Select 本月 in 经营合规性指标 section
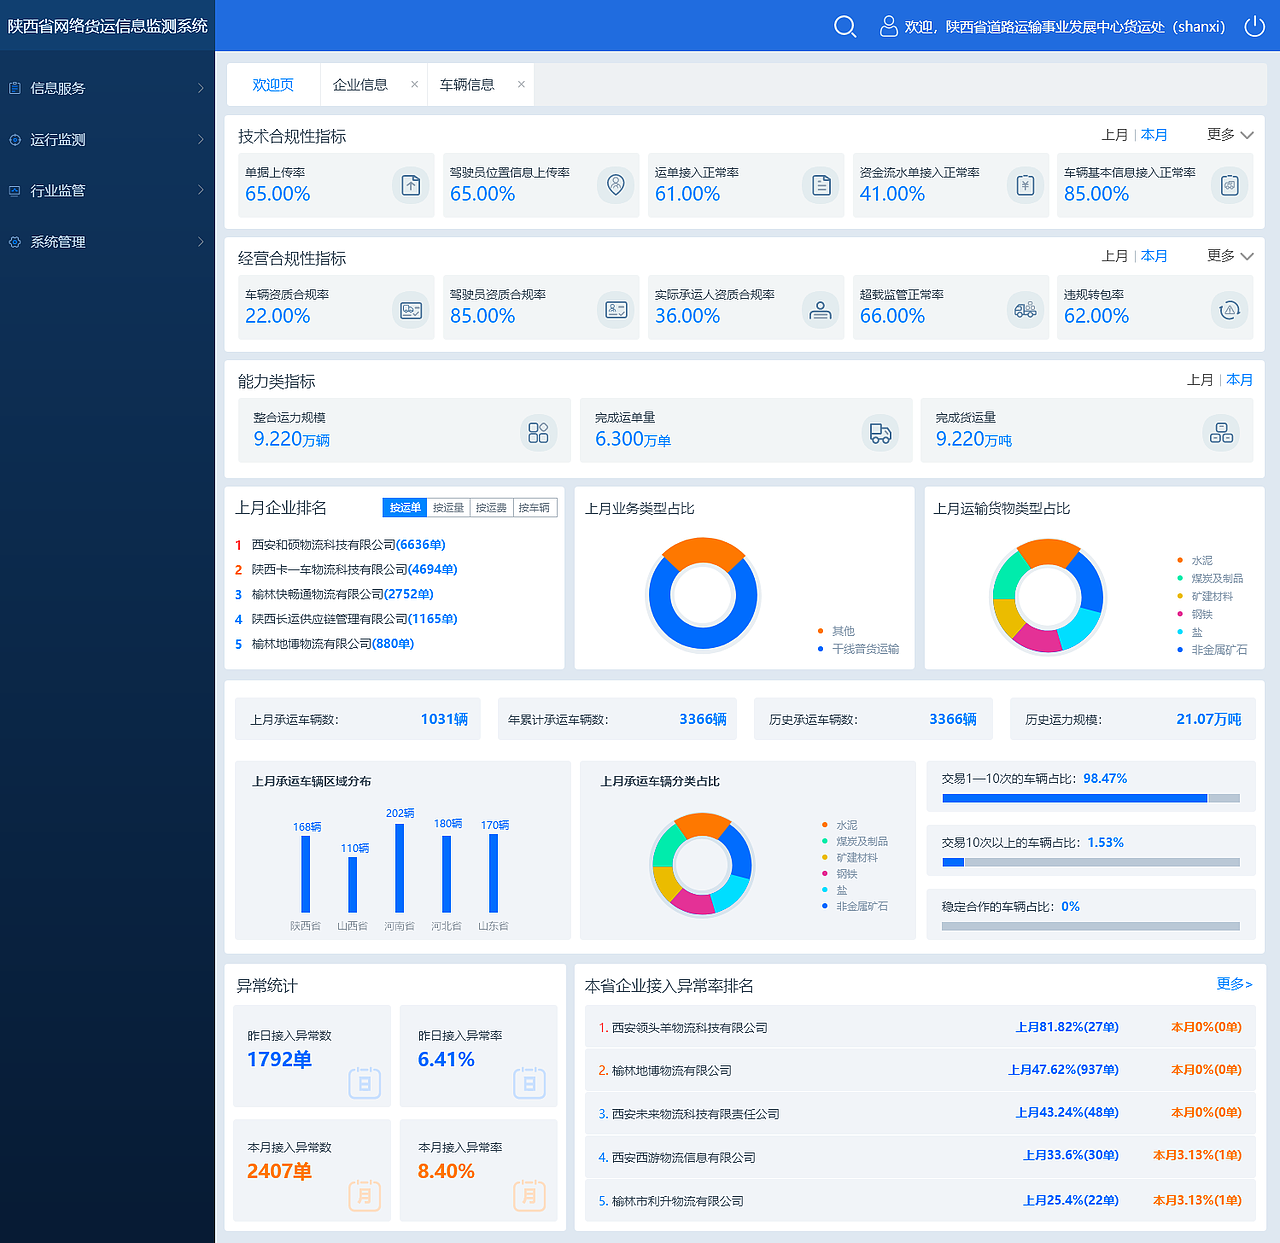The height and width of the screenshot is (1243, 1280). tap(1154, 256)
